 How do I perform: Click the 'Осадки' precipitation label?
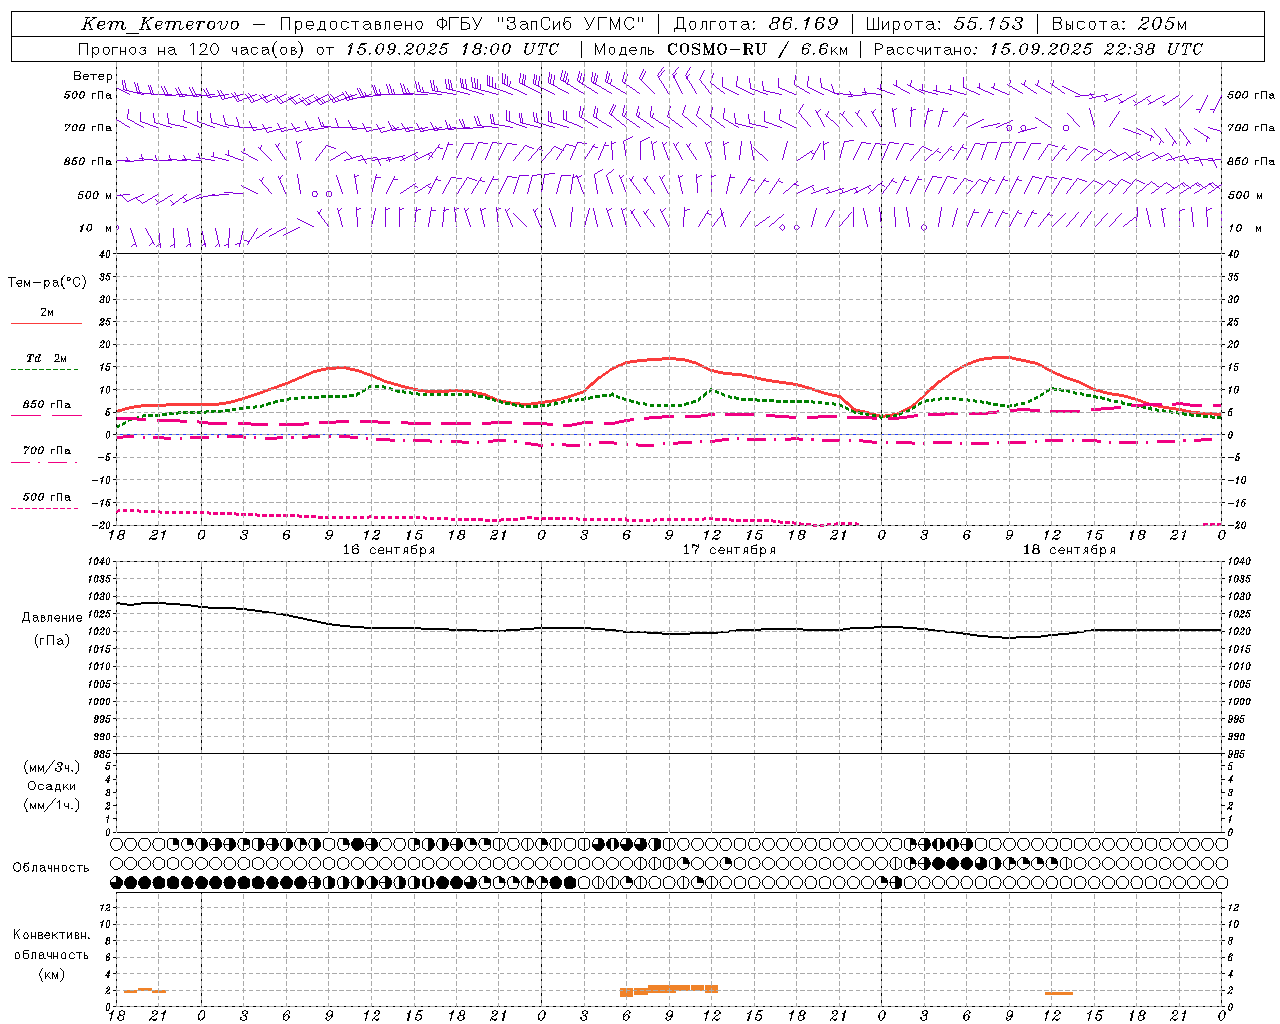point(52,786)
